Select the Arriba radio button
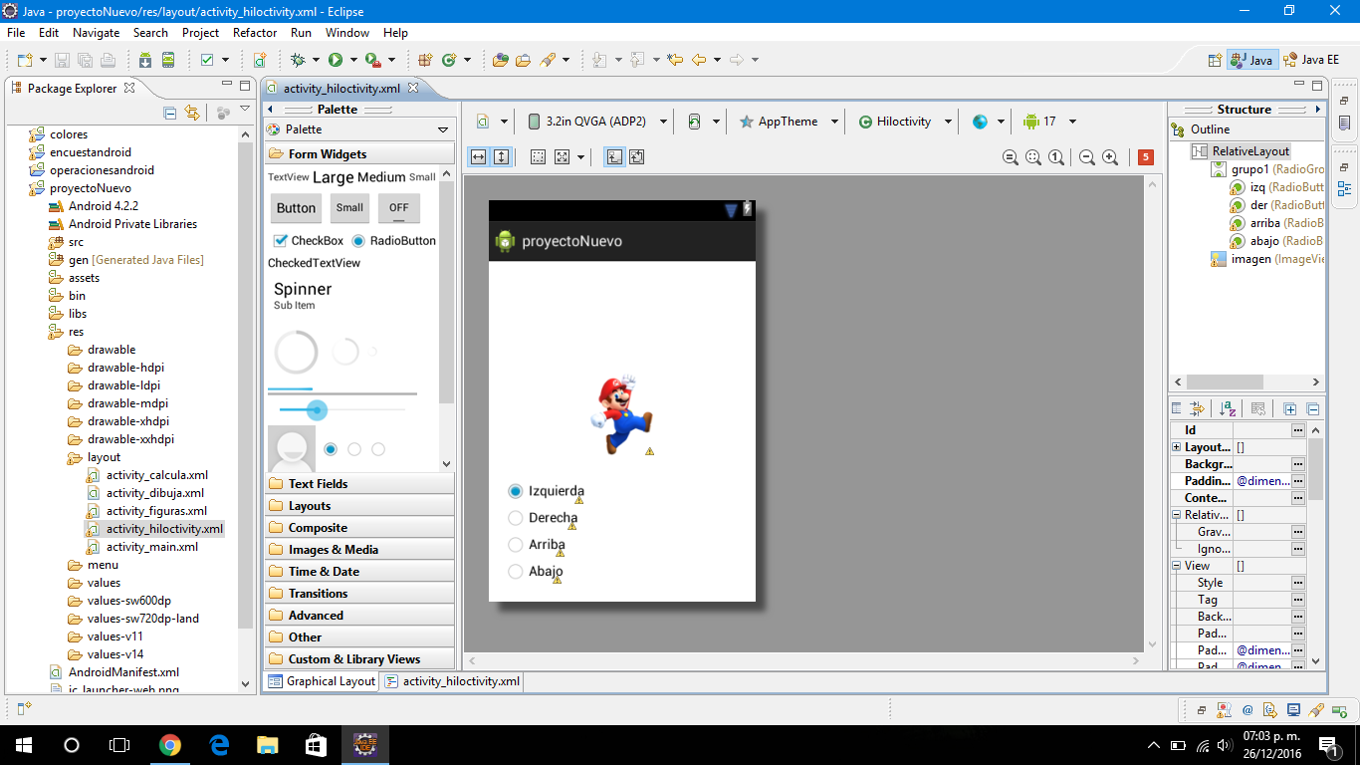Image resolution: width=1360 pixels, height=765 pixels. click(515, 545)
